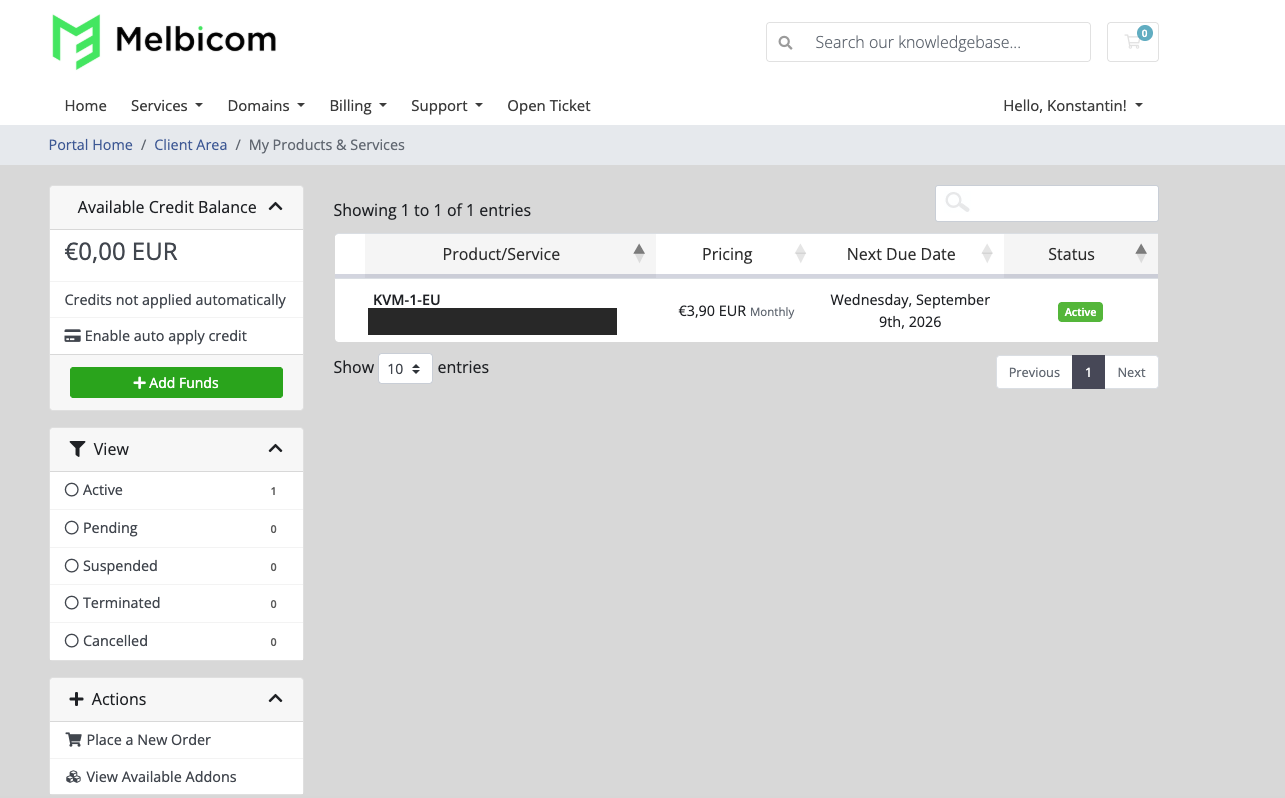The height and width of the screenshot is (798, 1285).
Task: Click the plus icon in Actions header
Action: point(76,699)
